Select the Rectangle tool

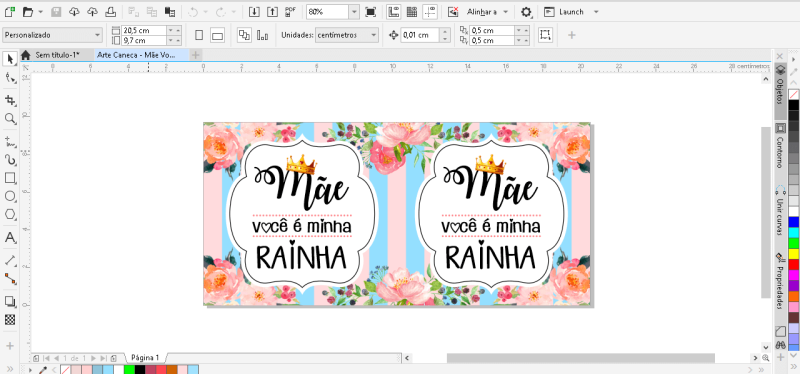coord(10,178)
